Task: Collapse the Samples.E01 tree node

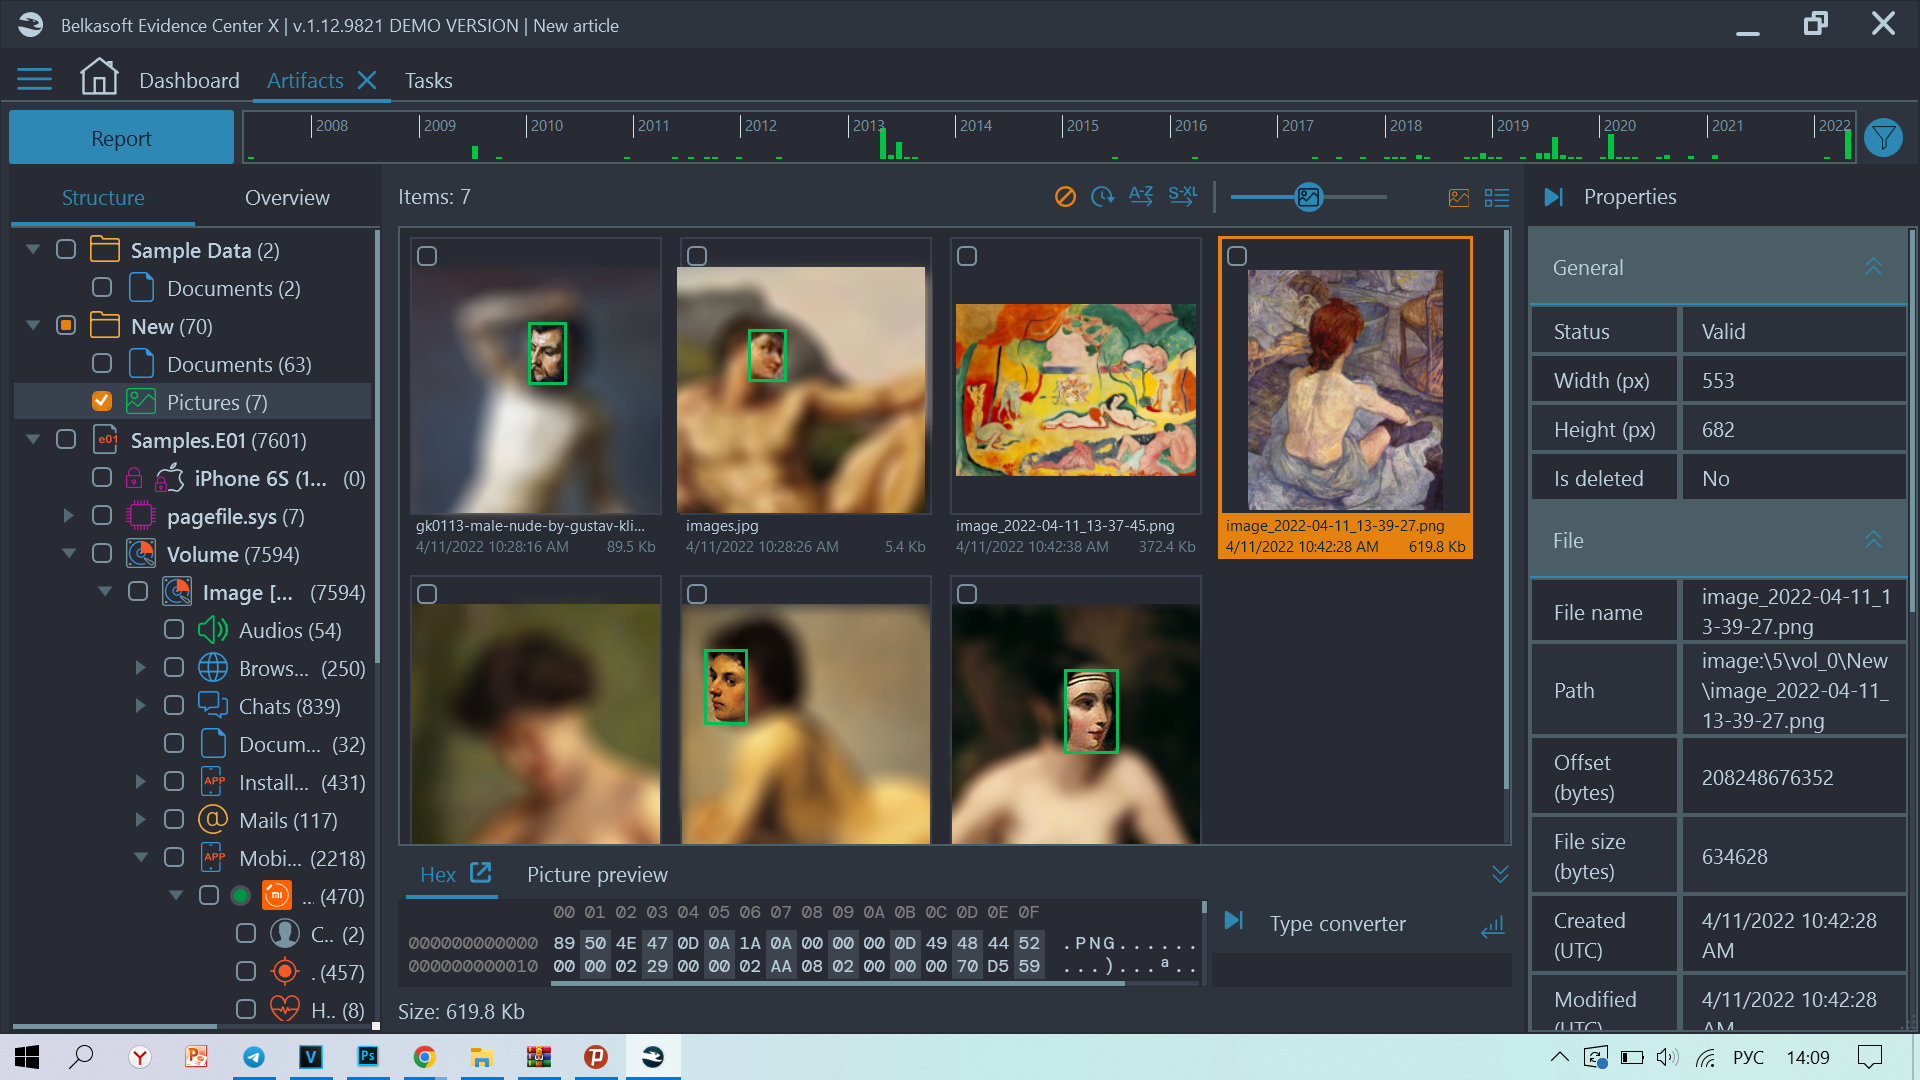Action: tap(33, 439)
